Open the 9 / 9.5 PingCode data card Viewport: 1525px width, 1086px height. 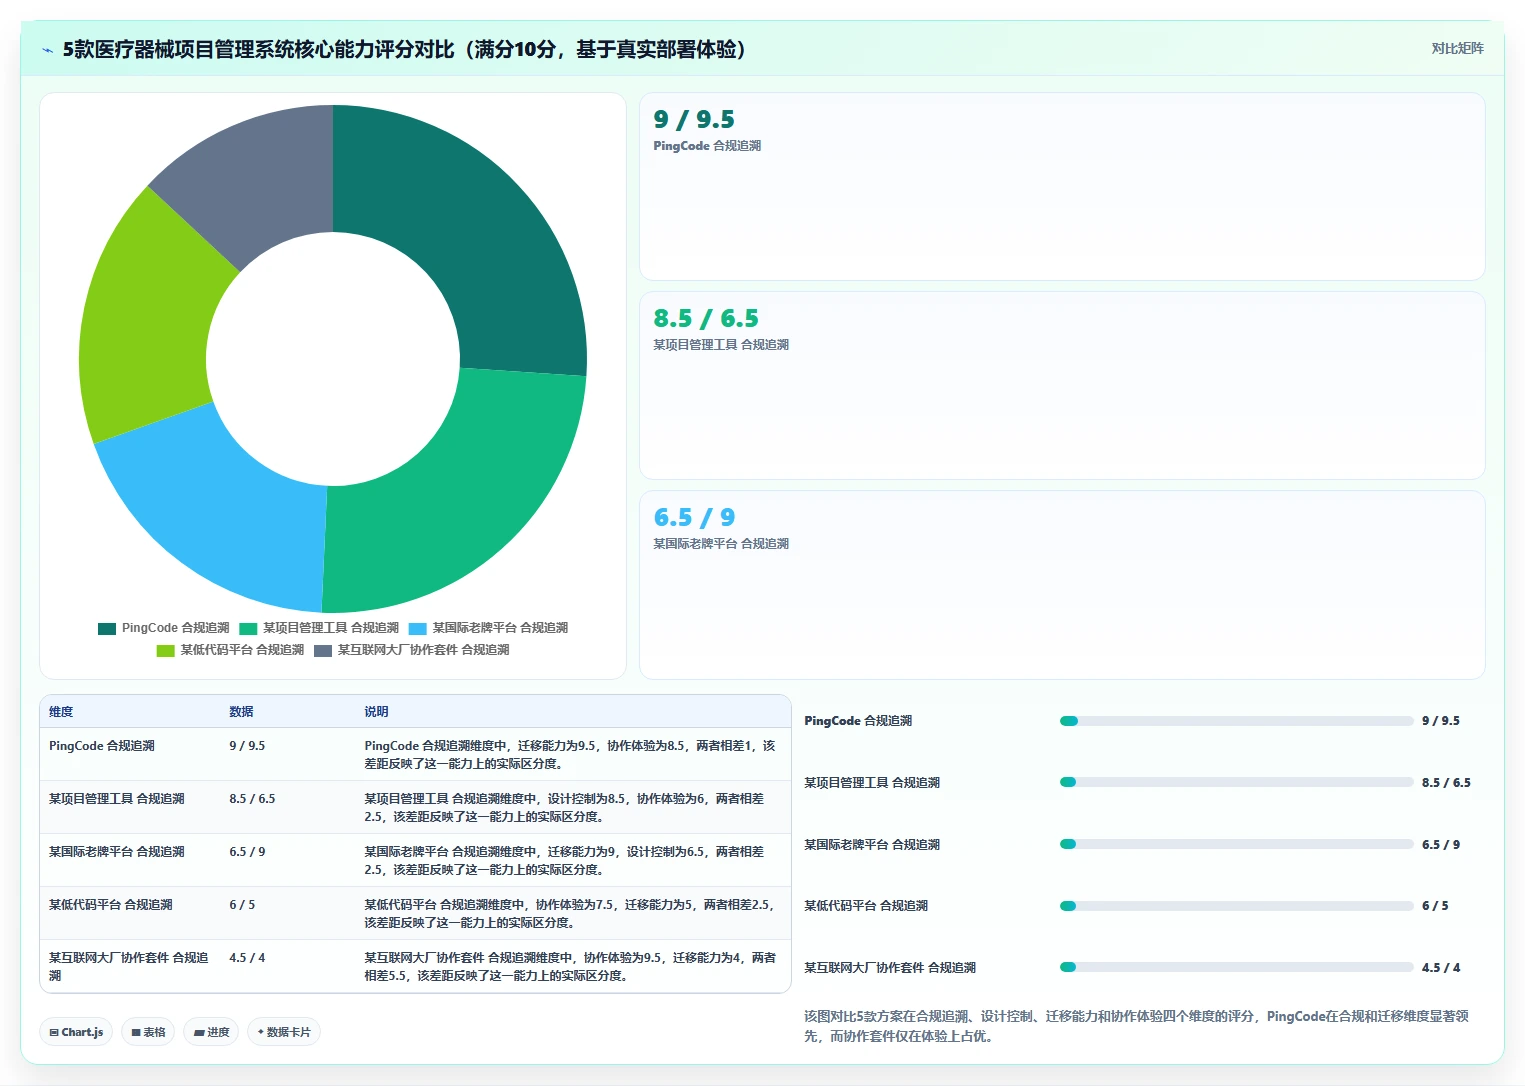[1062, 186]
